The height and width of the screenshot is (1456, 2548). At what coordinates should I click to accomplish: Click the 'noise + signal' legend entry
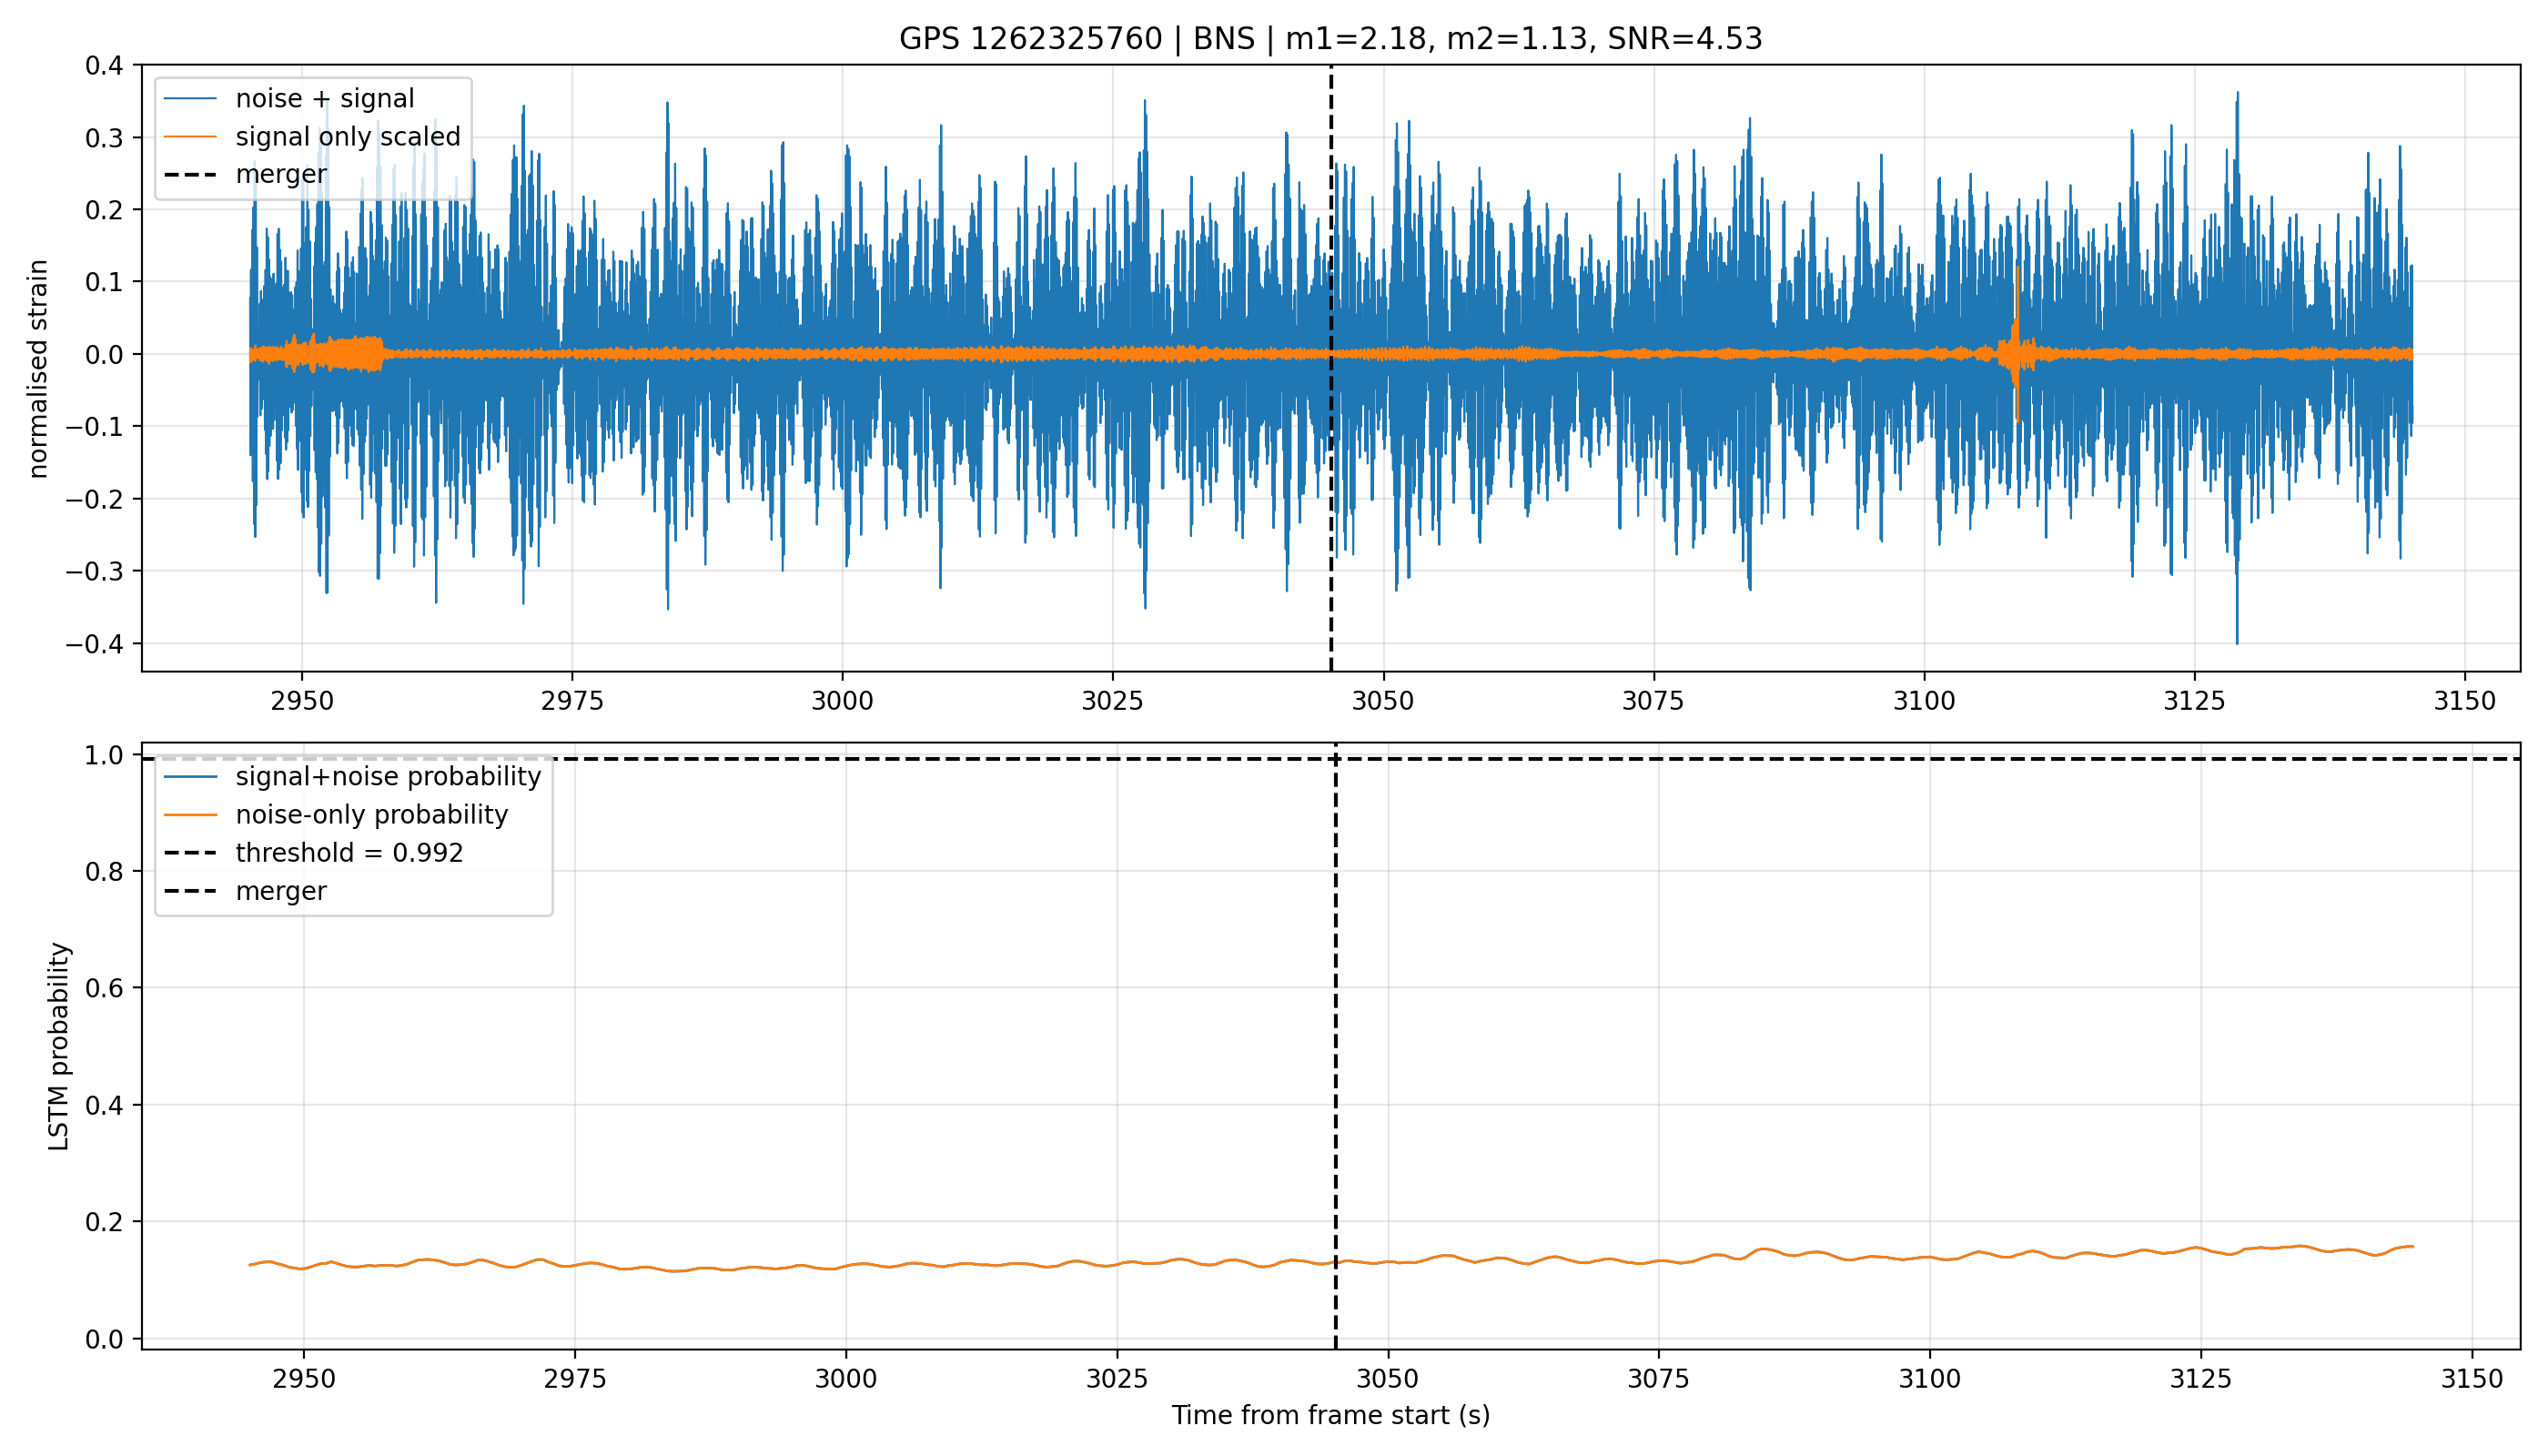pyautogui.click(x=325, y=98)
